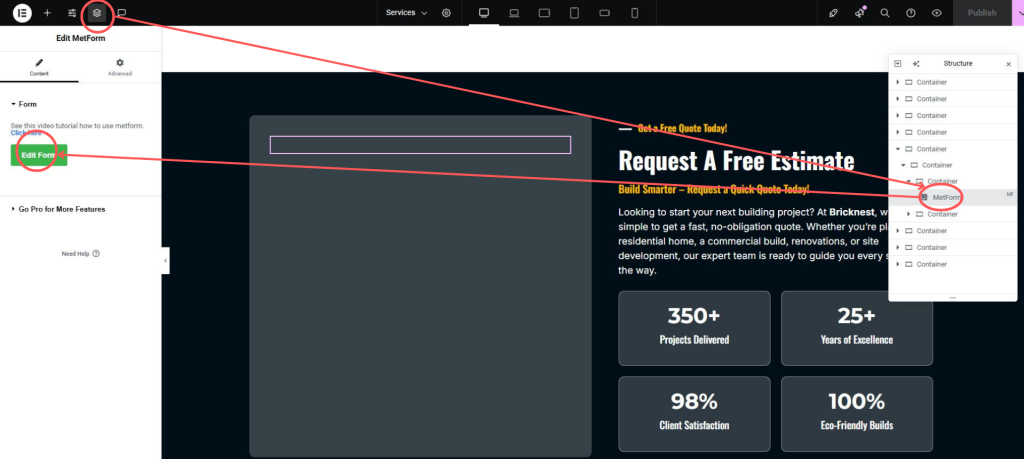The height and width of the screenshot is (459, 1024).
Task: Click the green Edit Form button
Action: tap(38, 155)
